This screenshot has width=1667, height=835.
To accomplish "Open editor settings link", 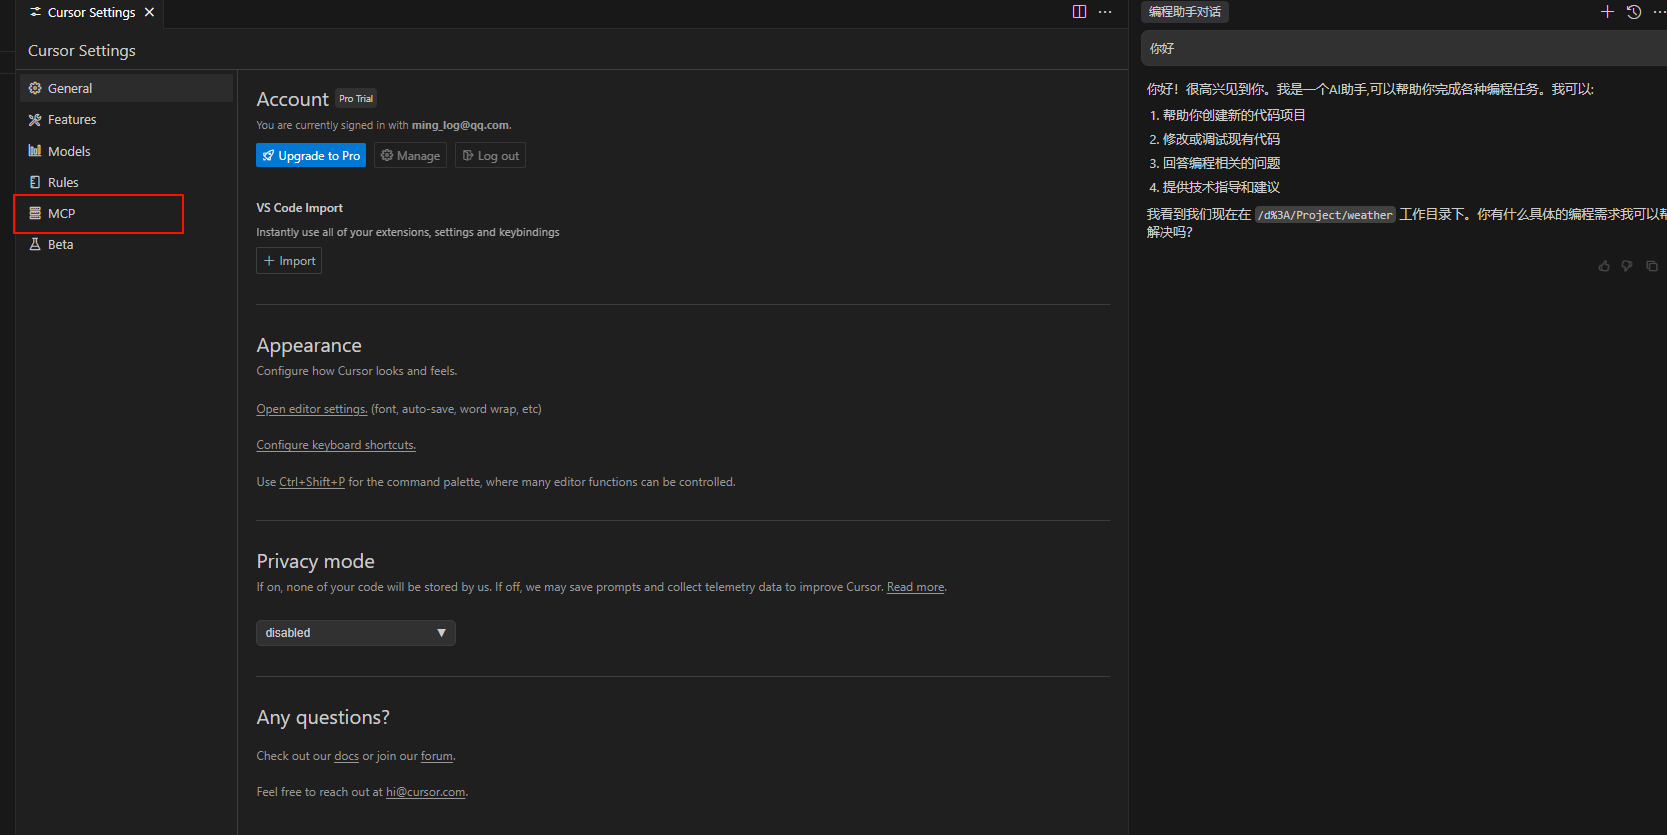I will pos(312,409).
